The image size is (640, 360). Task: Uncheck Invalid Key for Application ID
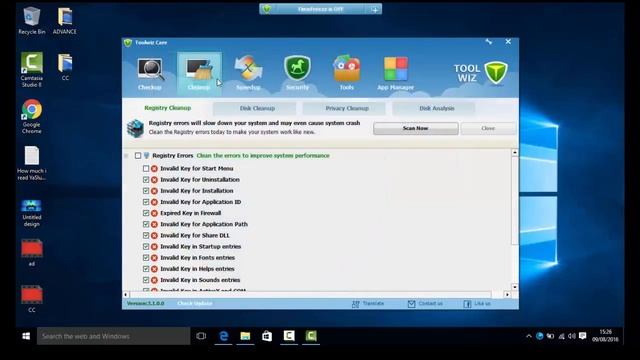[x=146, y=202]
